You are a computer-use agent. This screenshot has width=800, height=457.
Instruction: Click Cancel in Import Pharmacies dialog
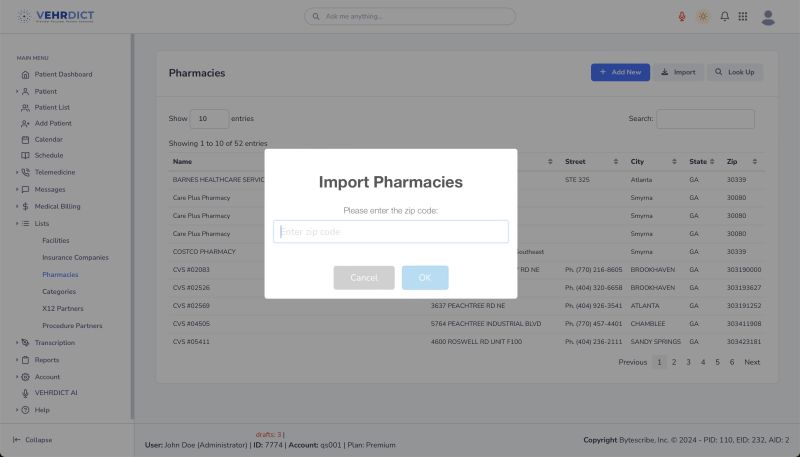click(x=364, y=277)
